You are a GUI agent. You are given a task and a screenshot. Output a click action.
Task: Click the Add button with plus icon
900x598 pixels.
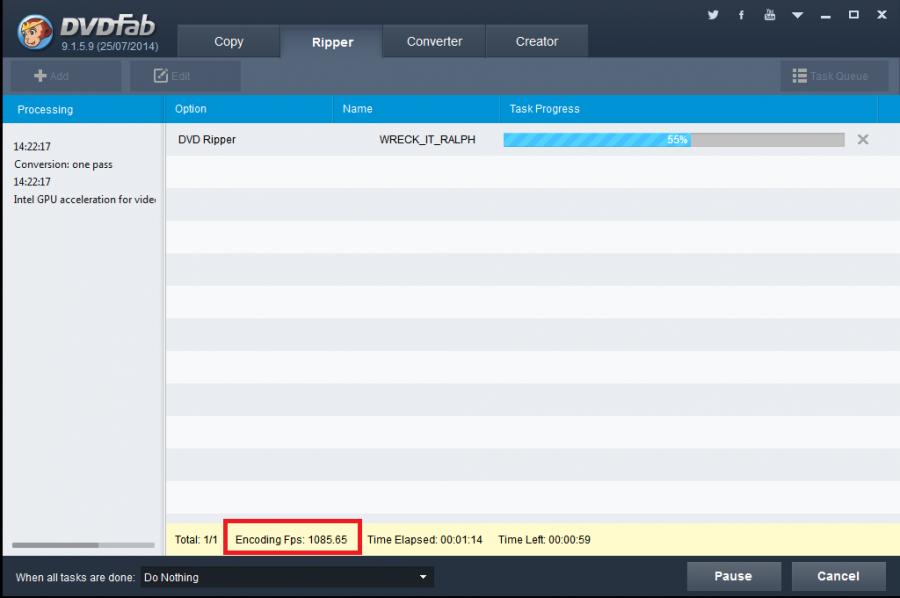(x=65, y=76)
